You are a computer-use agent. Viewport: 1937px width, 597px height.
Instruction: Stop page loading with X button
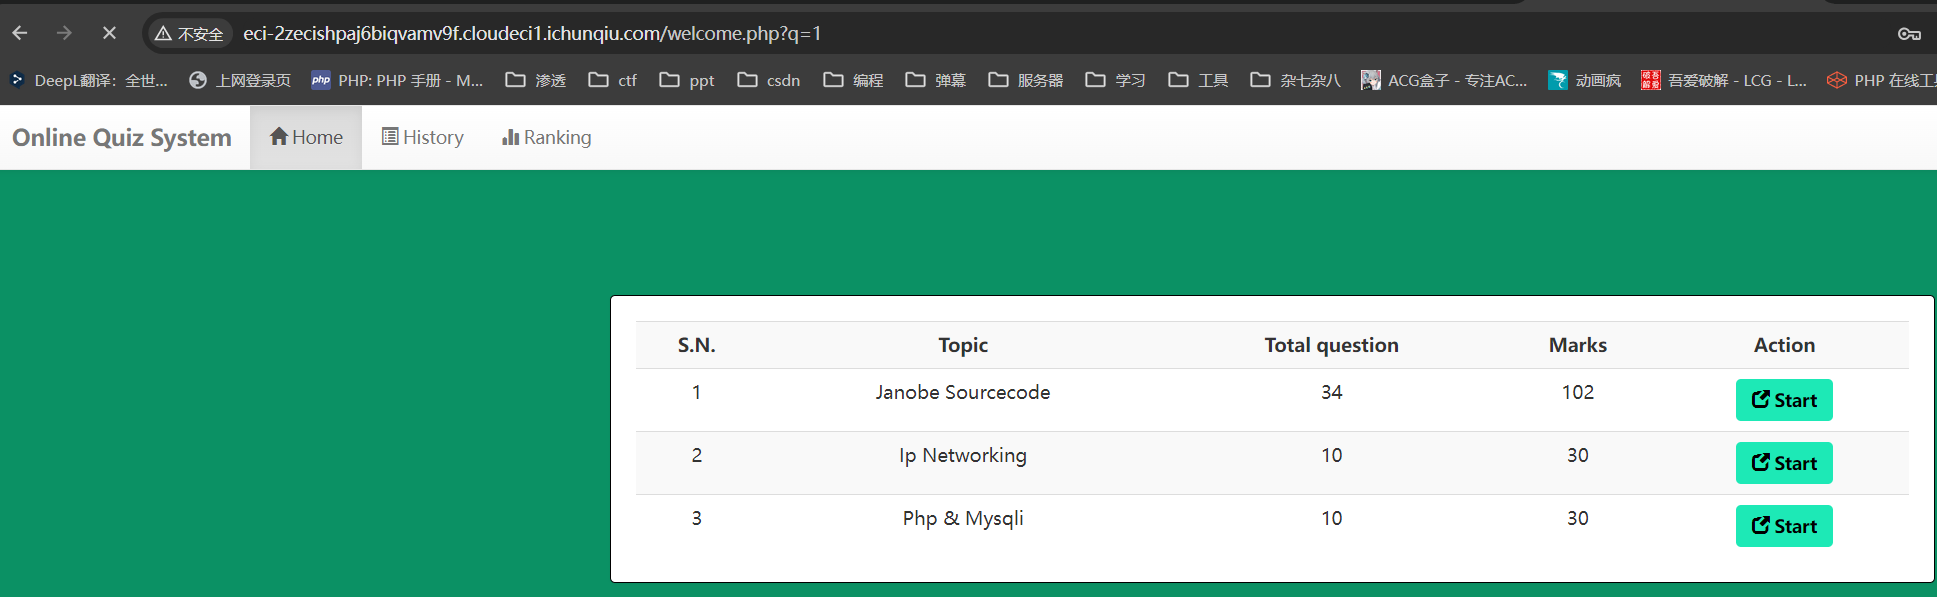click(x=109, y=33)
